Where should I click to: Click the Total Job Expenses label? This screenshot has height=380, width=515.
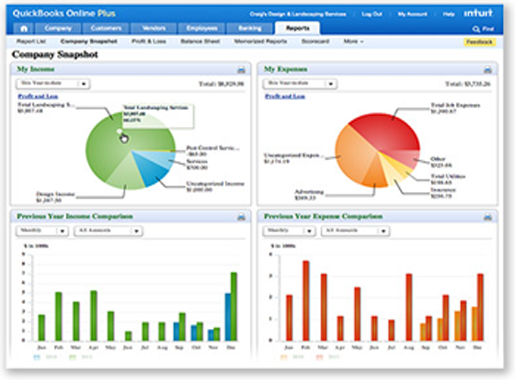(455, 108)
